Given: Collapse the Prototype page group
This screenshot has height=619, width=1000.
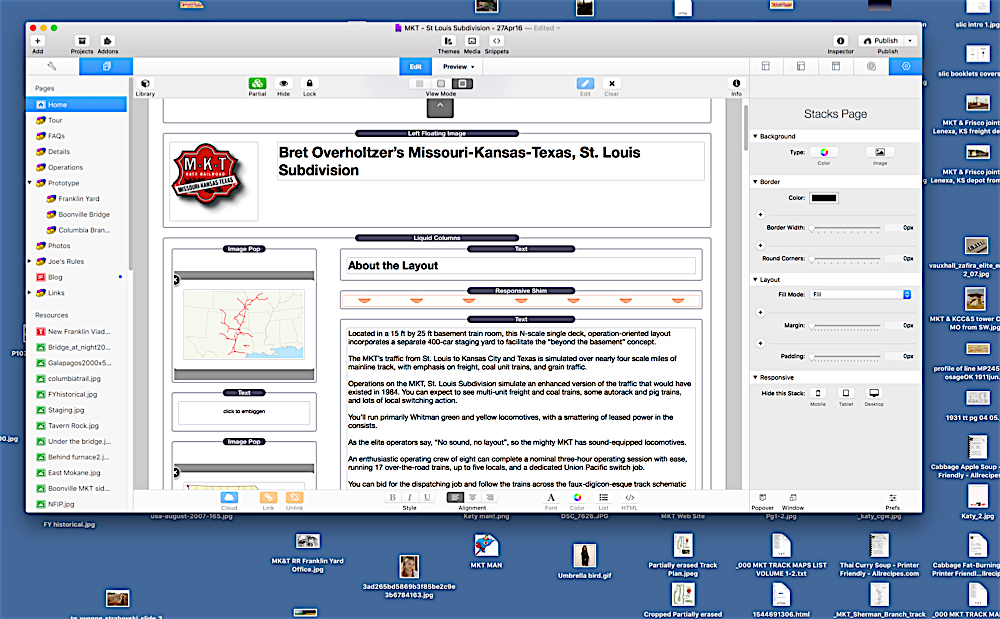Looking at the screenshot, I should [x=29, y=183].
